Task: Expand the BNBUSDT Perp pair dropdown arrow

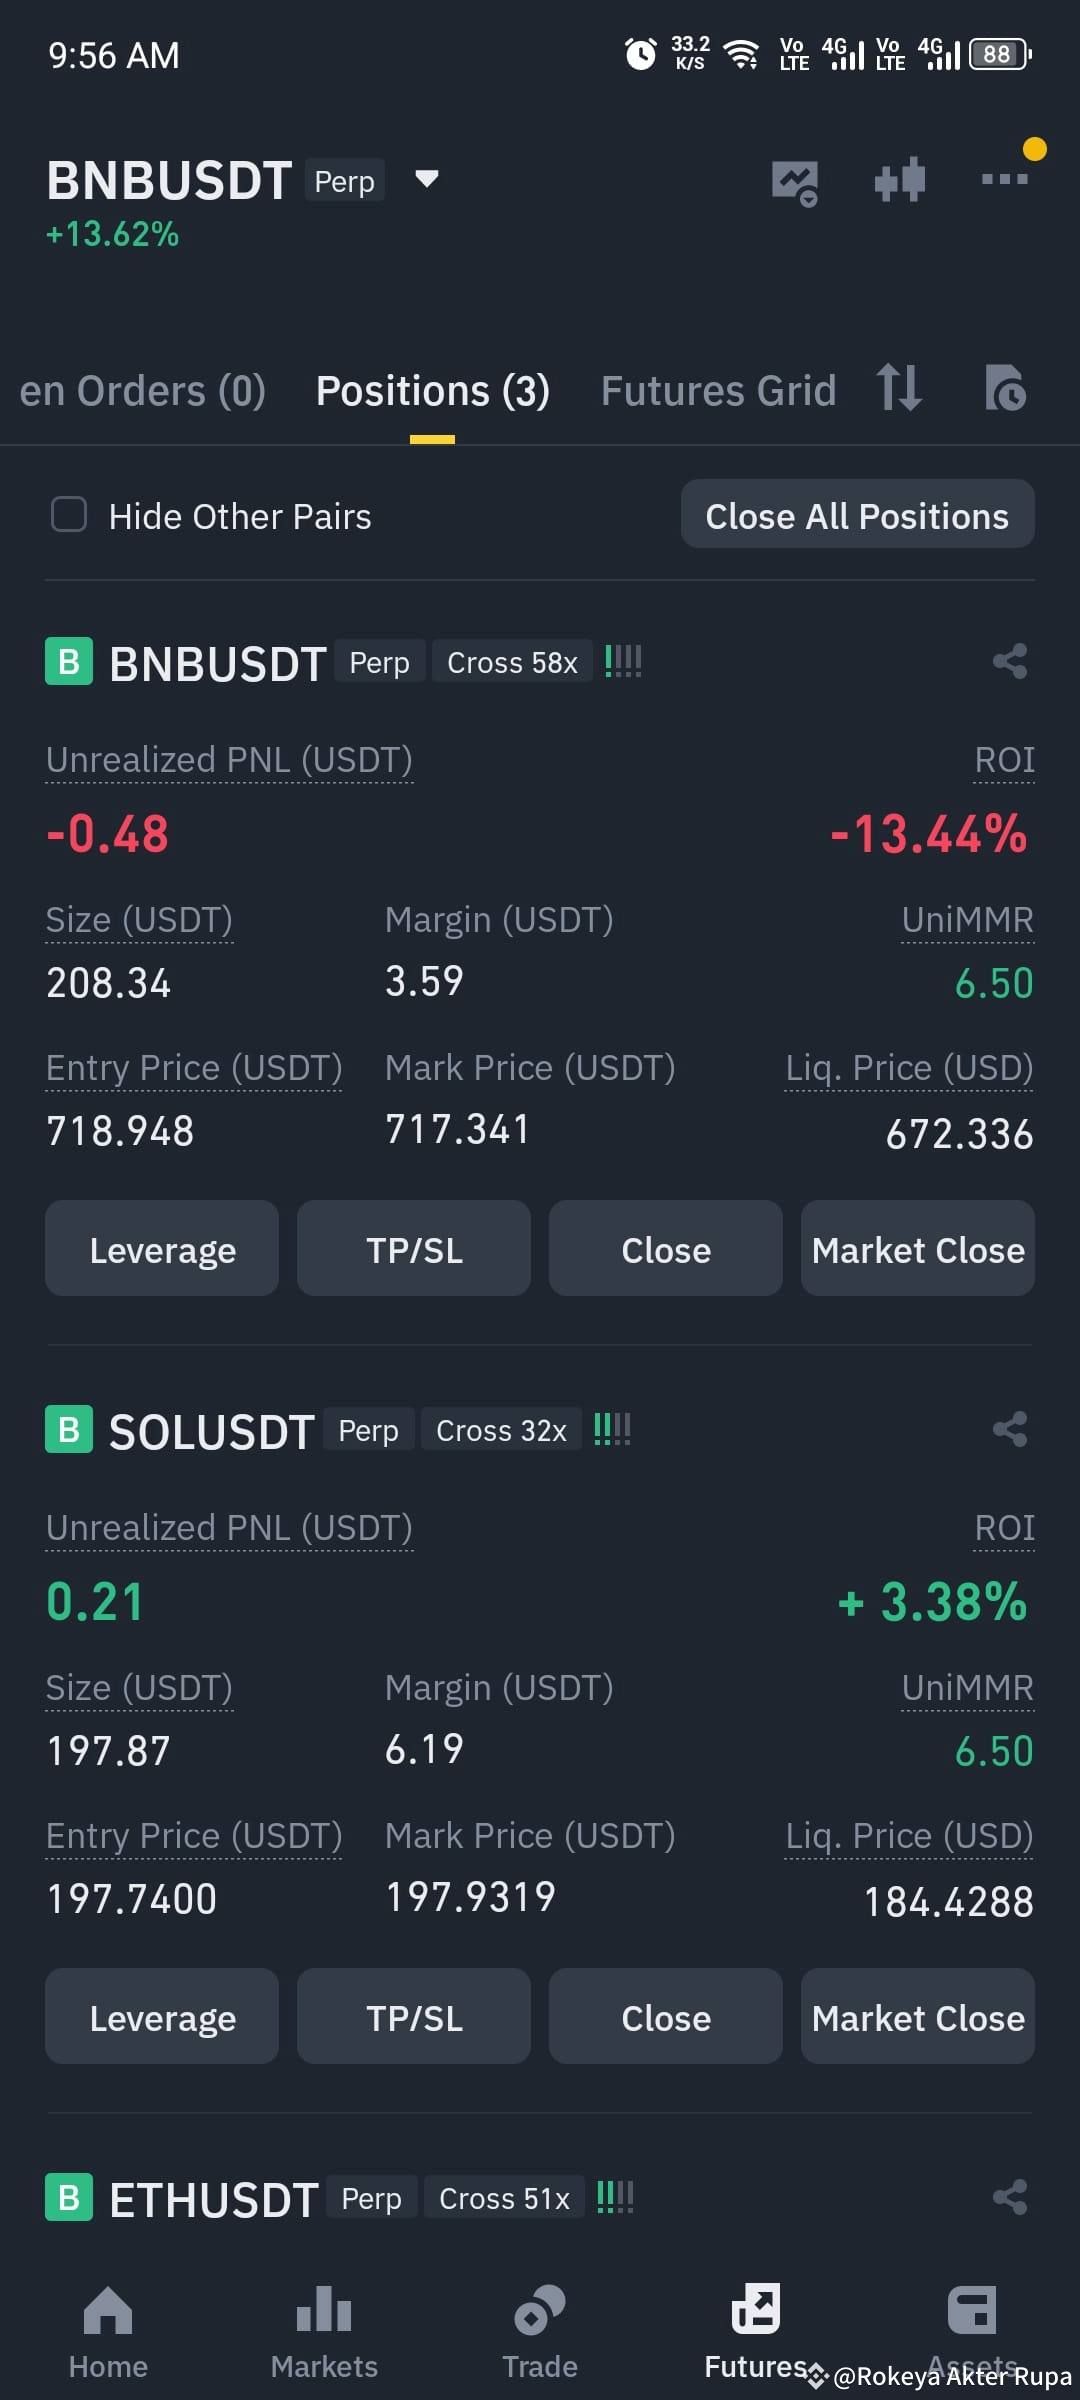Action: tap(427, 180)
